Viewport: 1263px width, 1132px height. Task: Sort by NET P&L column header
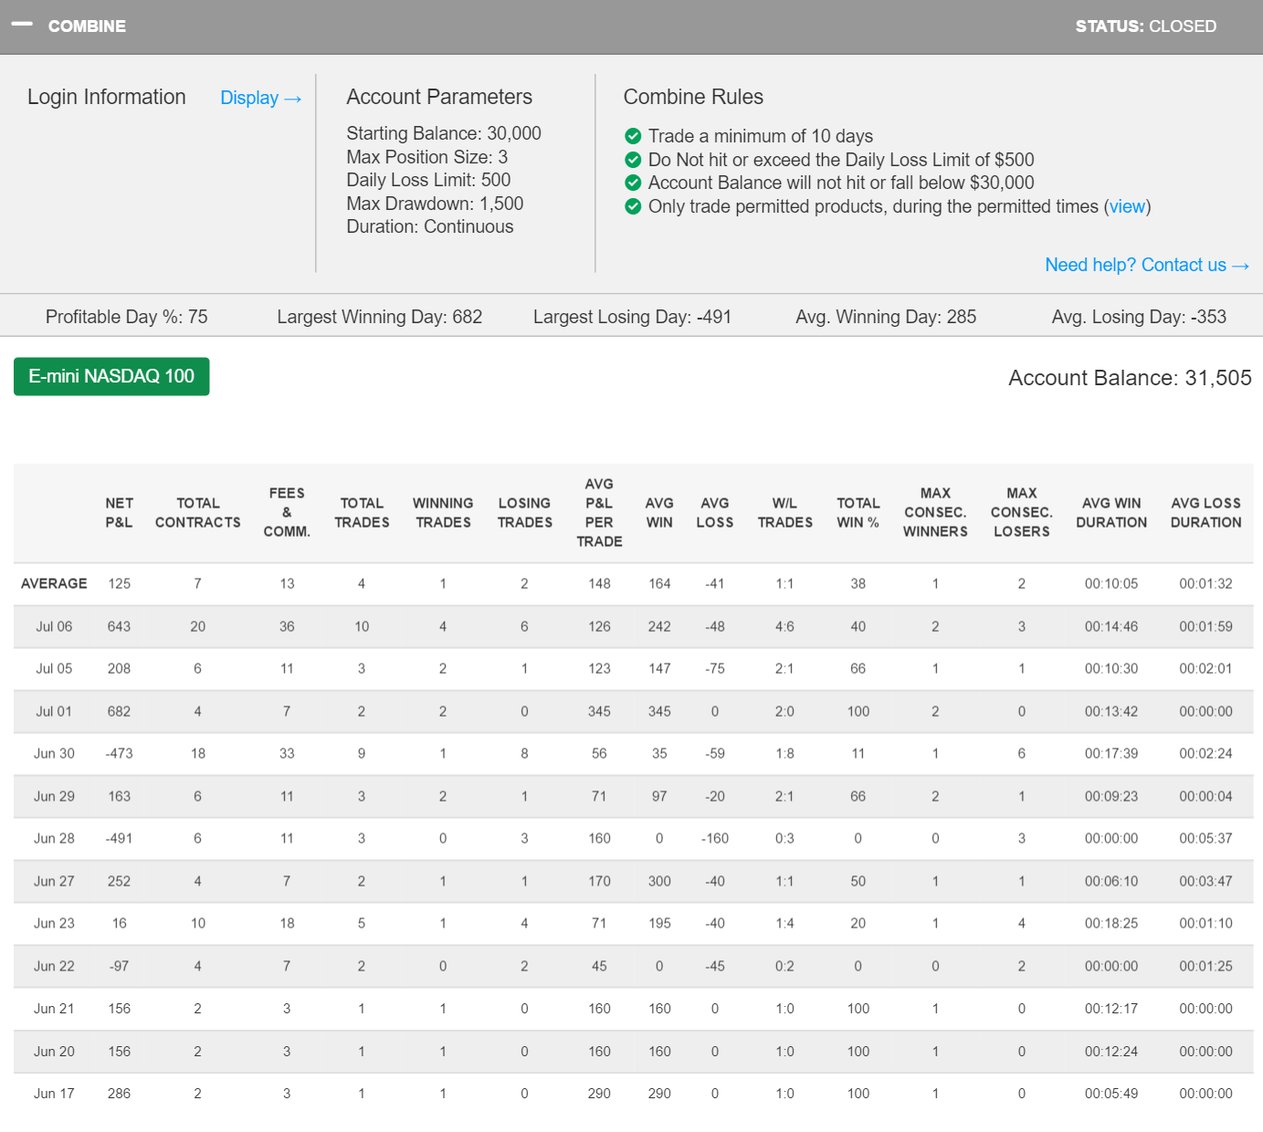coord(119,513)
